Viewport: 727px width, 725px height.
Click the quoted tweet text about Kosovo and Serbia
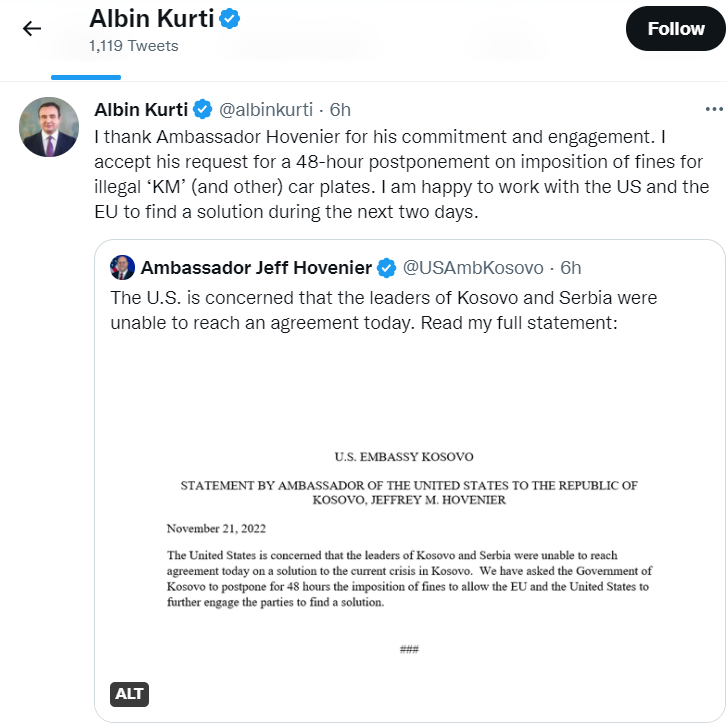pos(384,309)
